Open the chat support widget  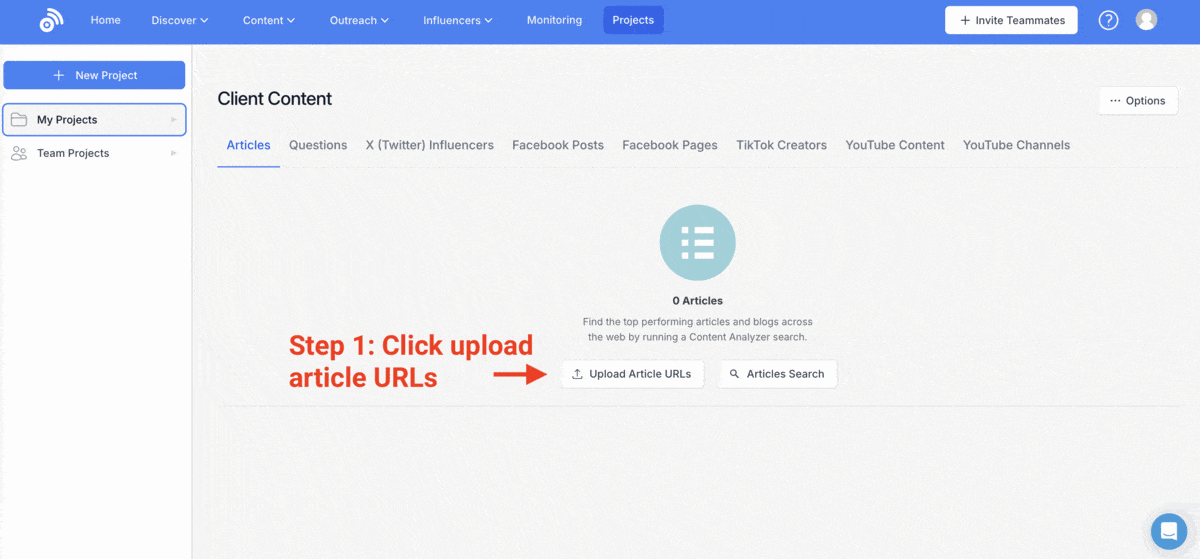[1167, 529]
